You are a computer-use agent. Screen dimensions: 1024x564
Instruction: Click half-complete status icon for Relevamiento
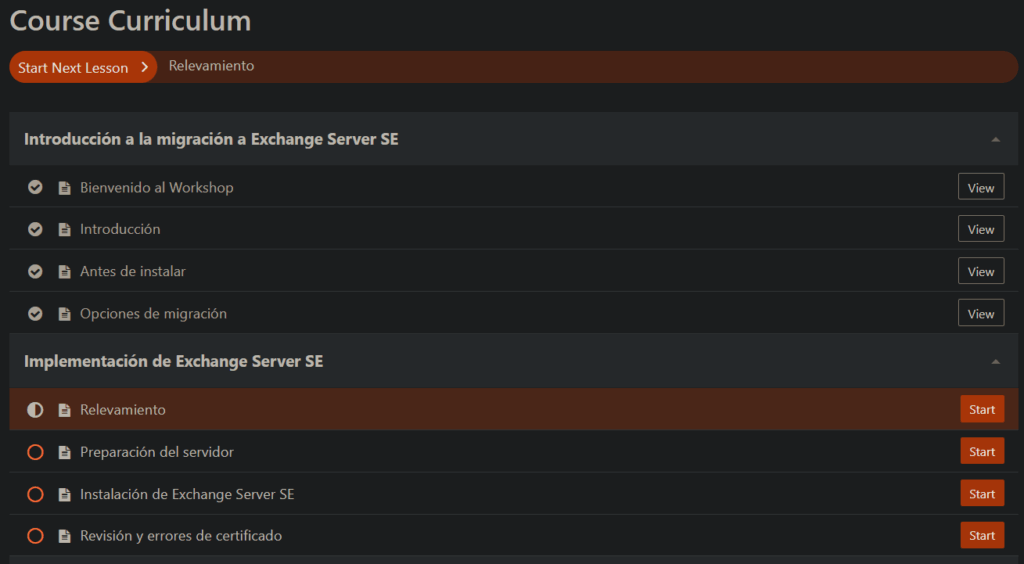point(35,410)
